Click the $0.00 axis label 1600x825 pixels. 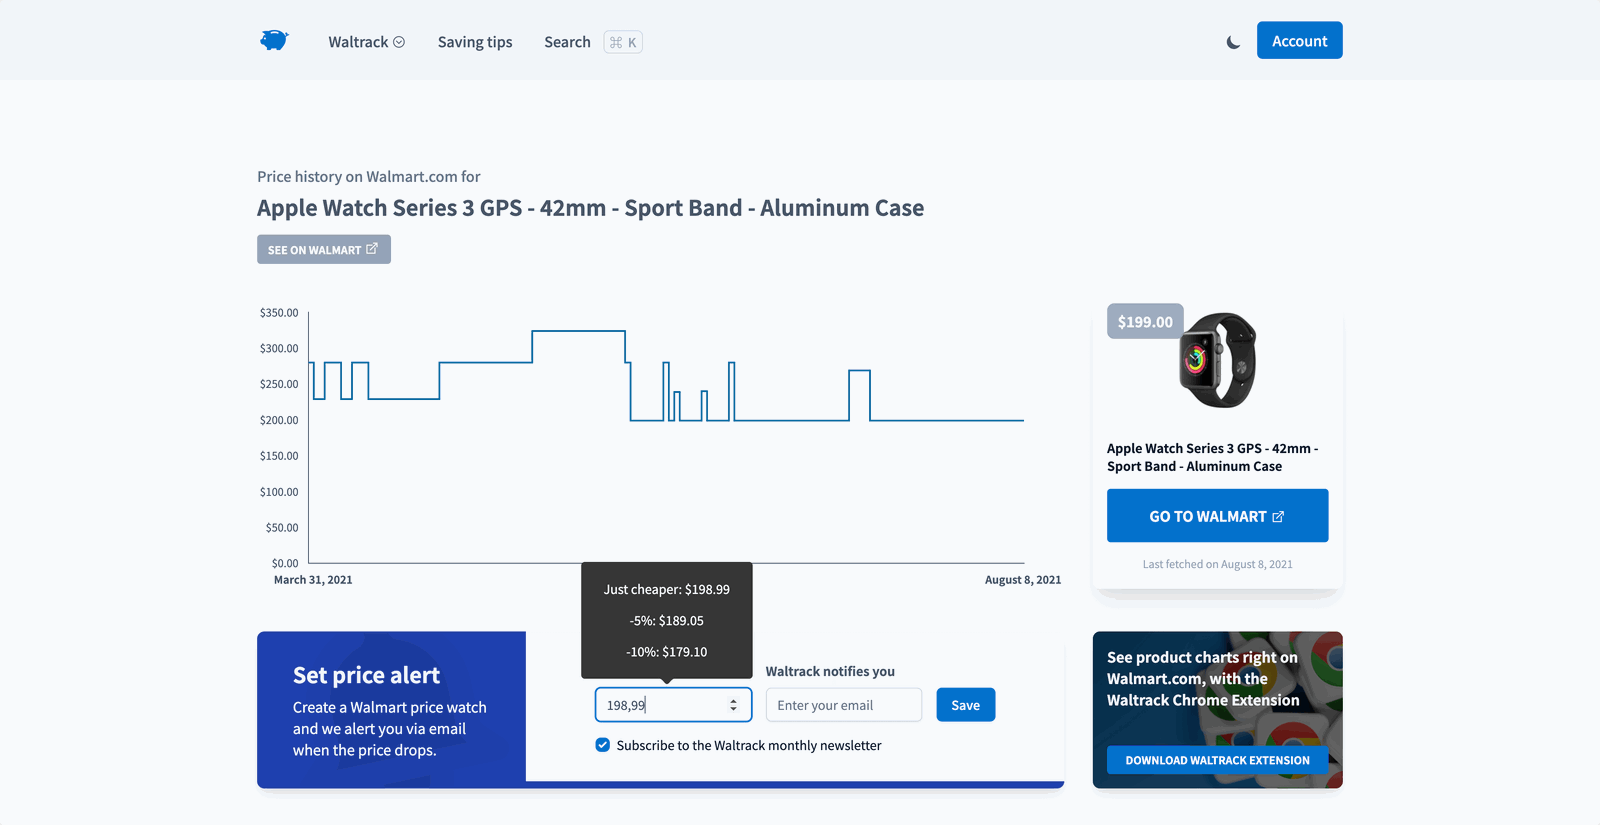point(285,563)
